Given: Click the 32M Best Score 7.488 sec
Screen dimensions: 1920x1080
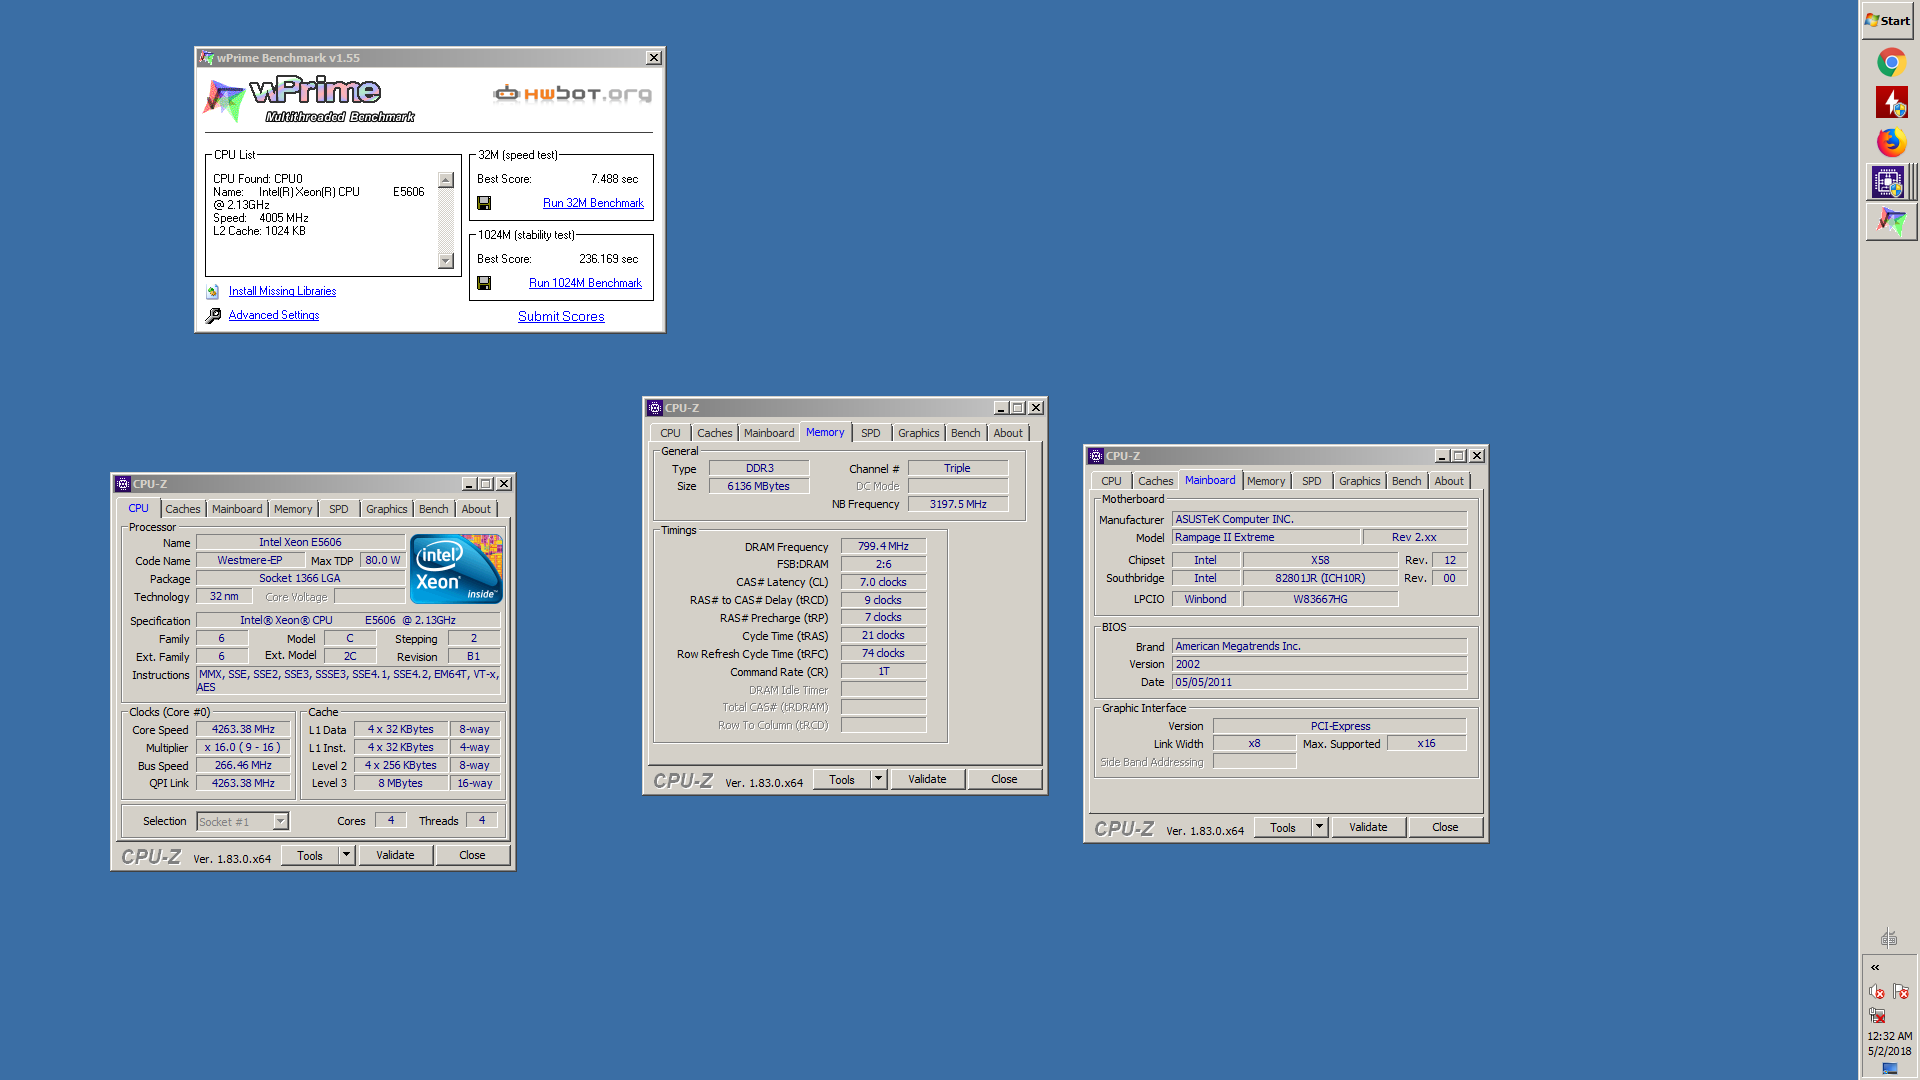Looking at the screenshot, I should coord(614,179).
